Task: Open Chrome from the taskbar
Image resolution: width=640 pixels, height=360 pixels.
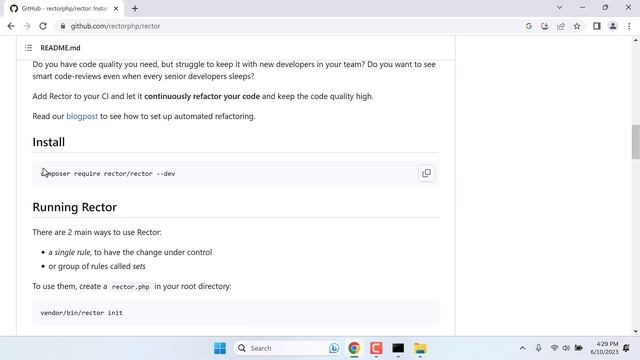Action: click(x=354, y=348)
